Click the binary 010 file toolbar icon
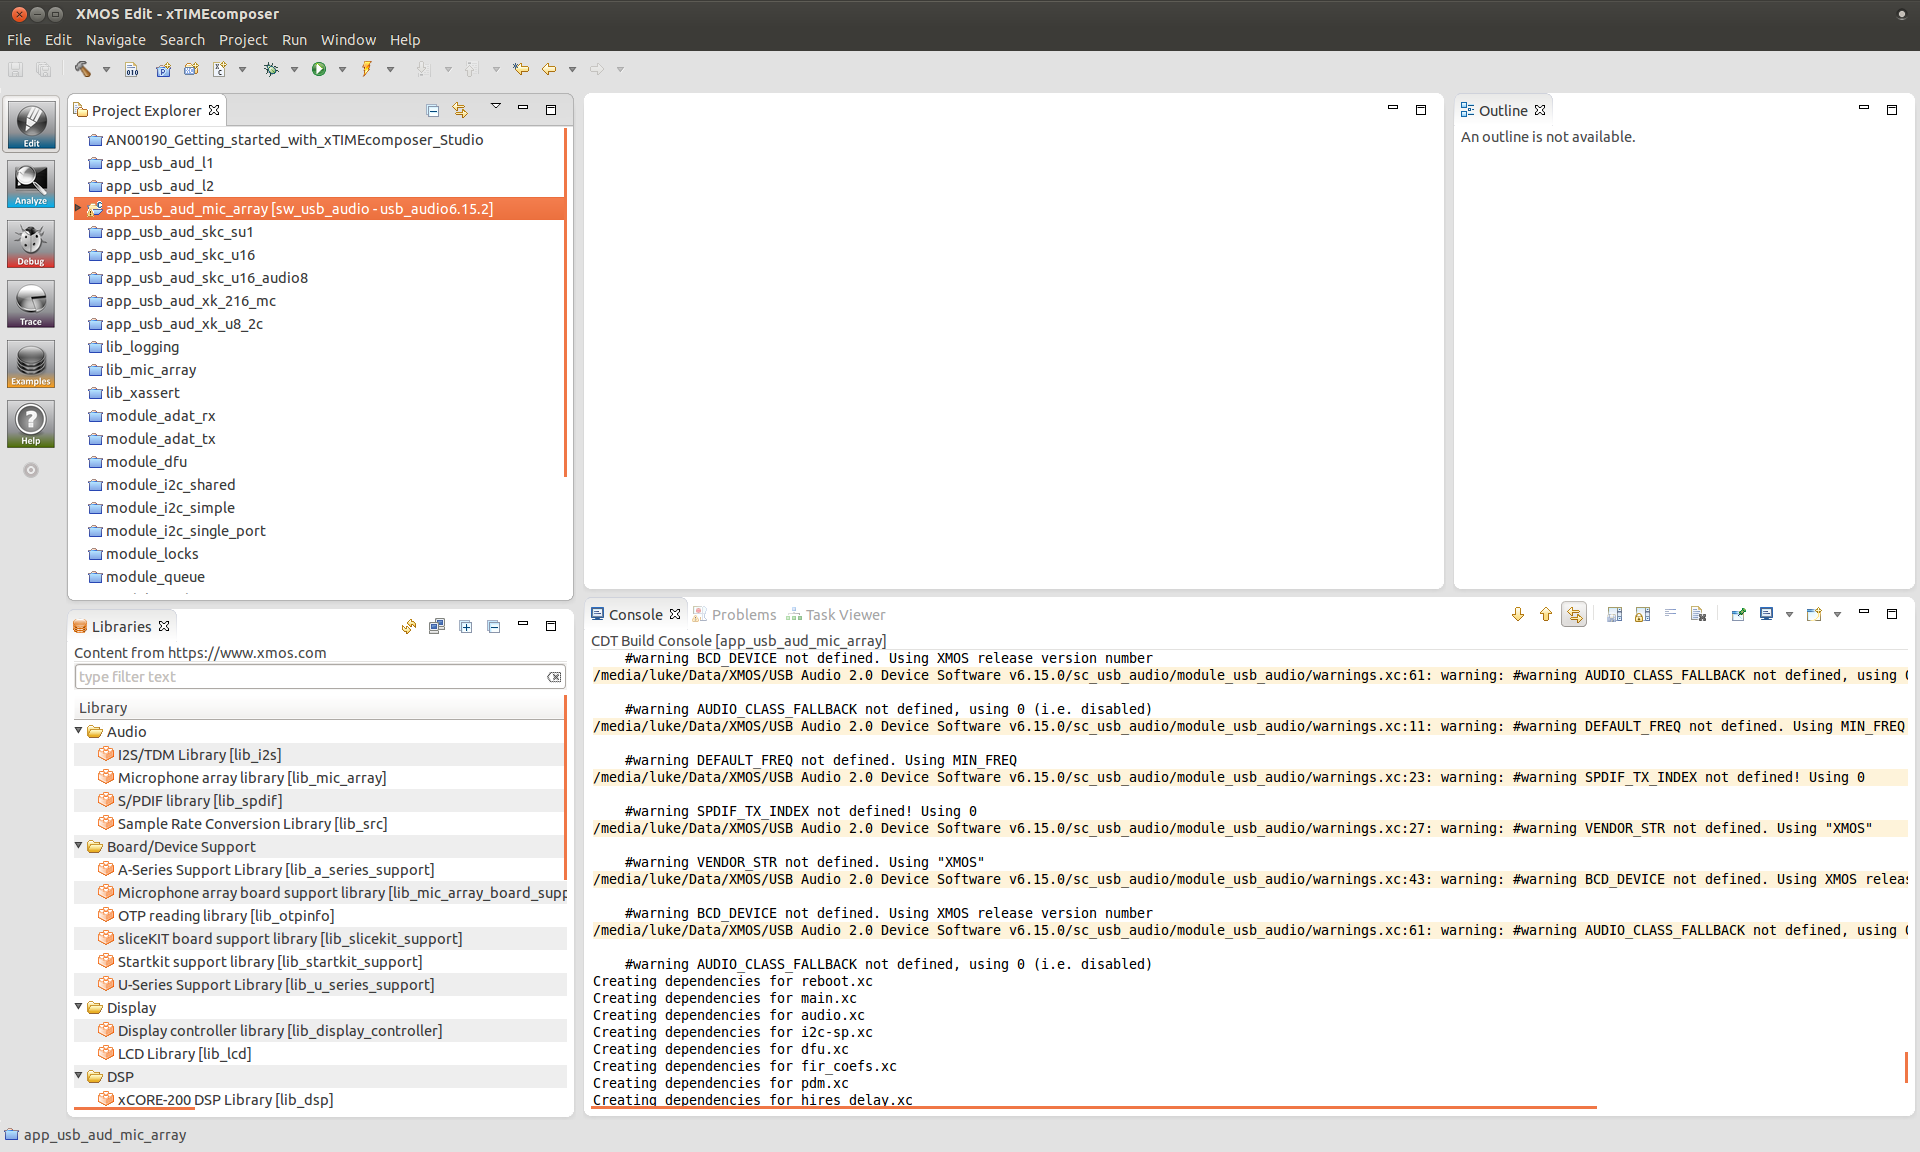1920x1152 pixels. pos(132,69)
